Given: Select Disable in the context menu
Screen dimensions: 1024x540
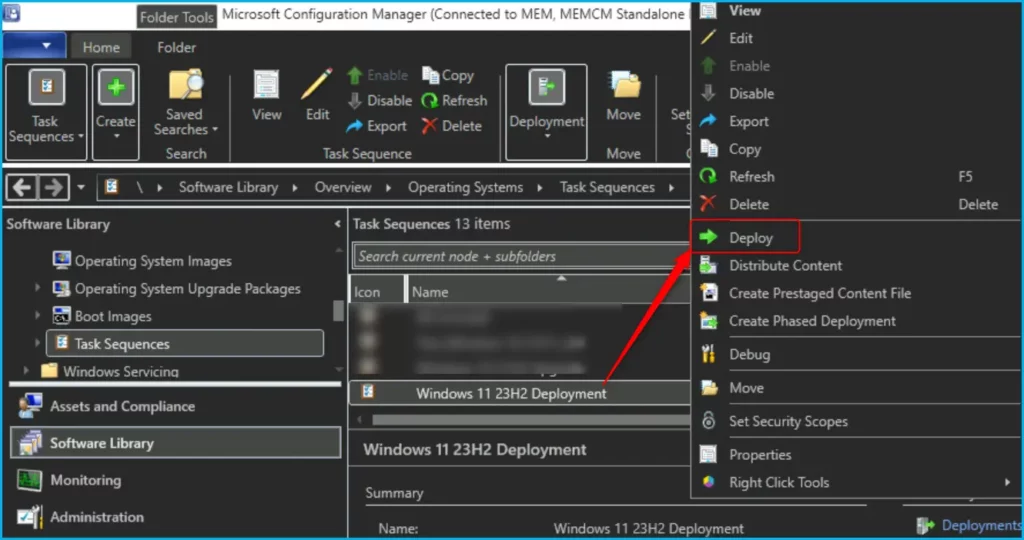Looking at the screenshot, I should tap(751, 93).
